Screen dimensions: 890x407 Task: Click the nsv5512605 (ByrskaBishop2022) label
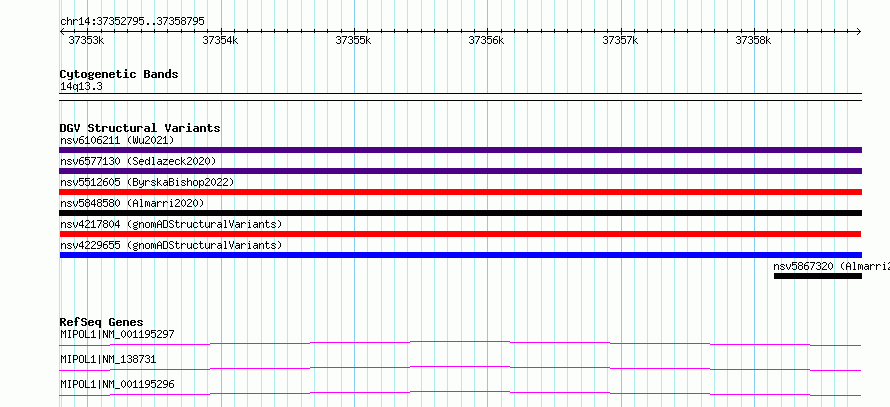pos(147,182)
